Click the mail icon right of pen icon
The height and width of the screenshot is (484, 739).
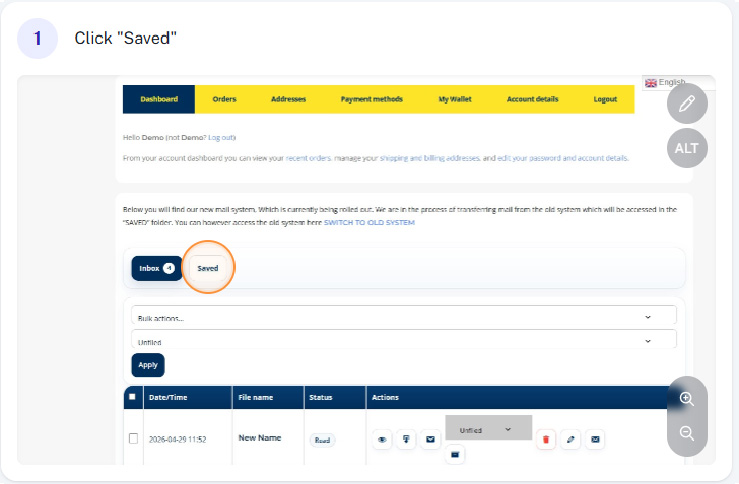pyautogui.click(x=595, y=439)
